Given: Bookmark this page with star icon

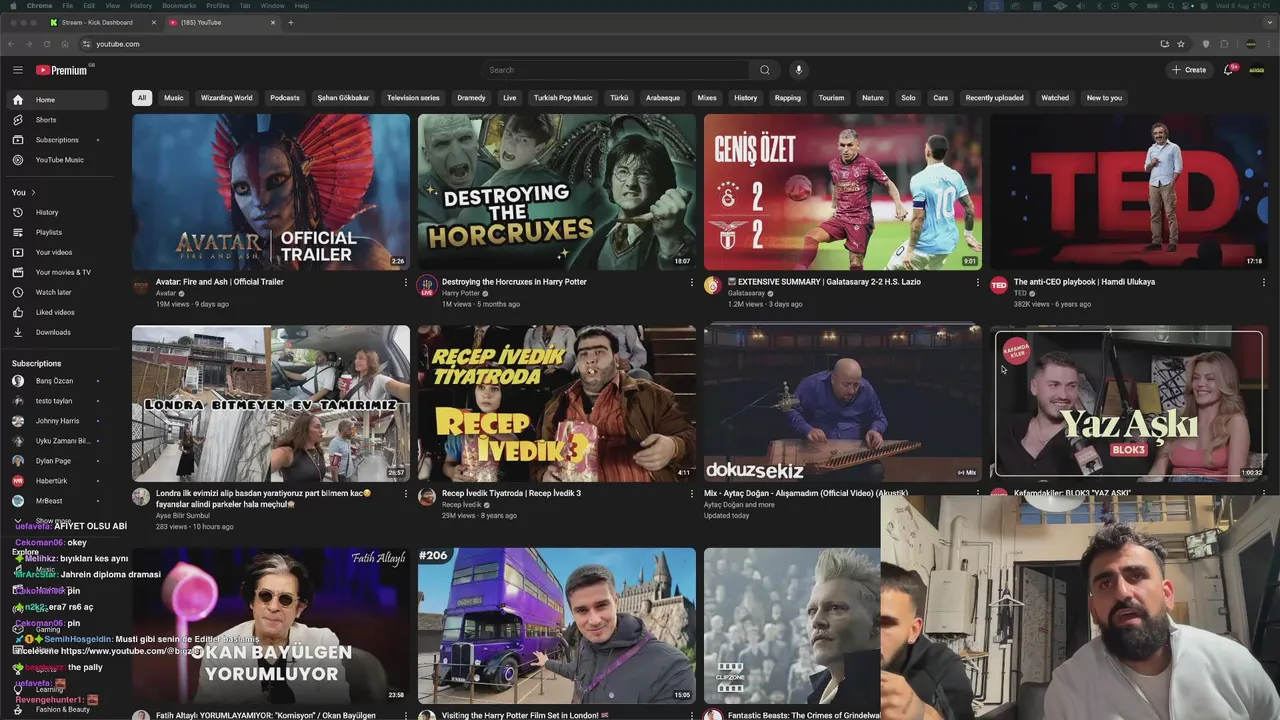Looking at the screenshot, I should tap(1181, 44).
